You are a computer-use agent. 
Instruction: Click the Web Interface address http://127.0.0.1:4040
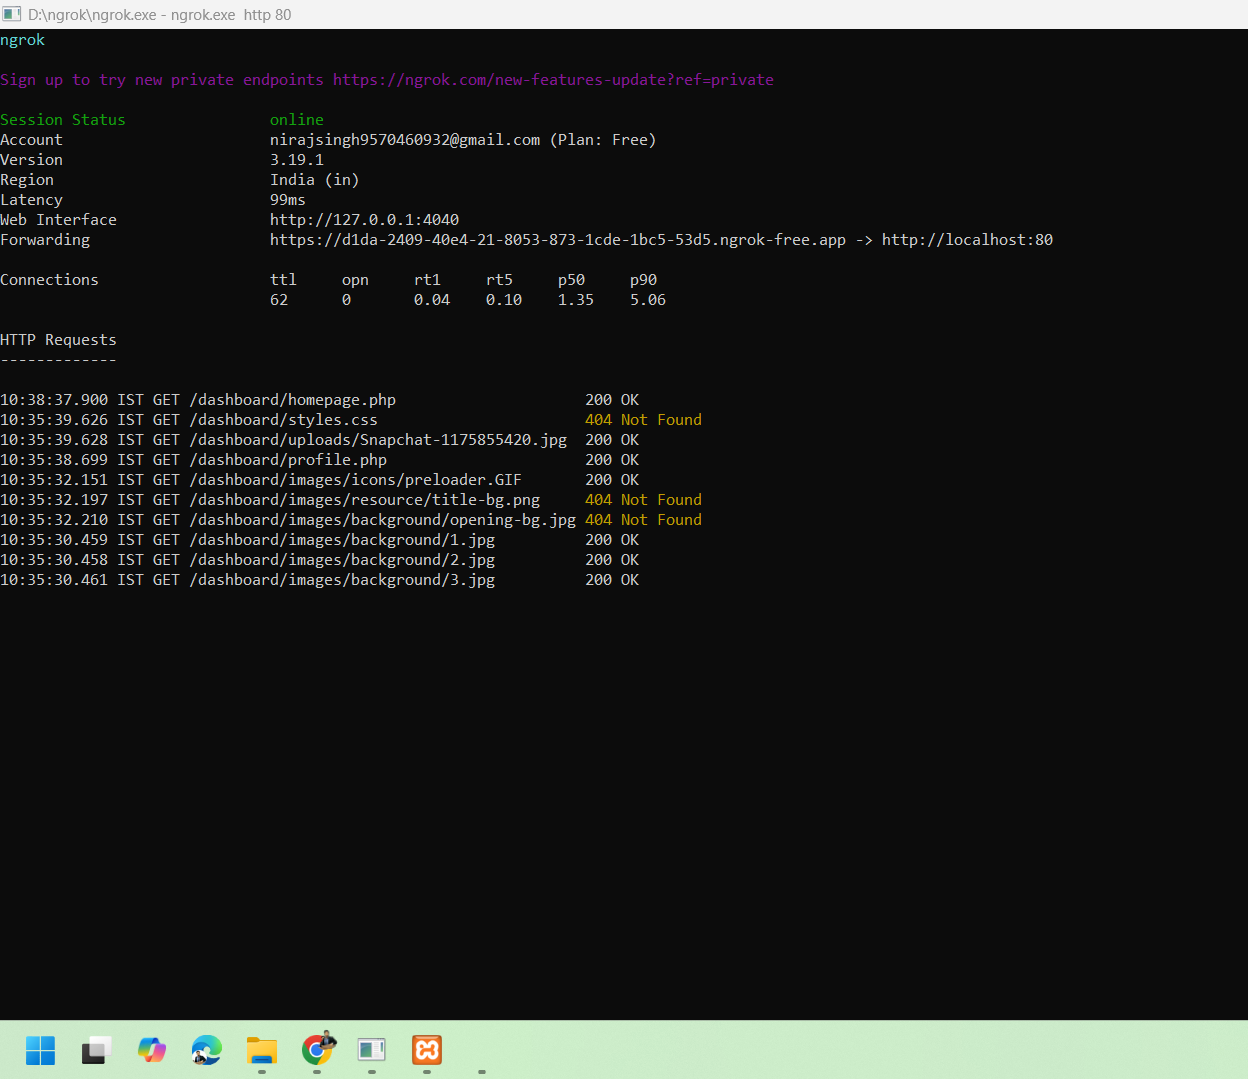click(365, 220)
